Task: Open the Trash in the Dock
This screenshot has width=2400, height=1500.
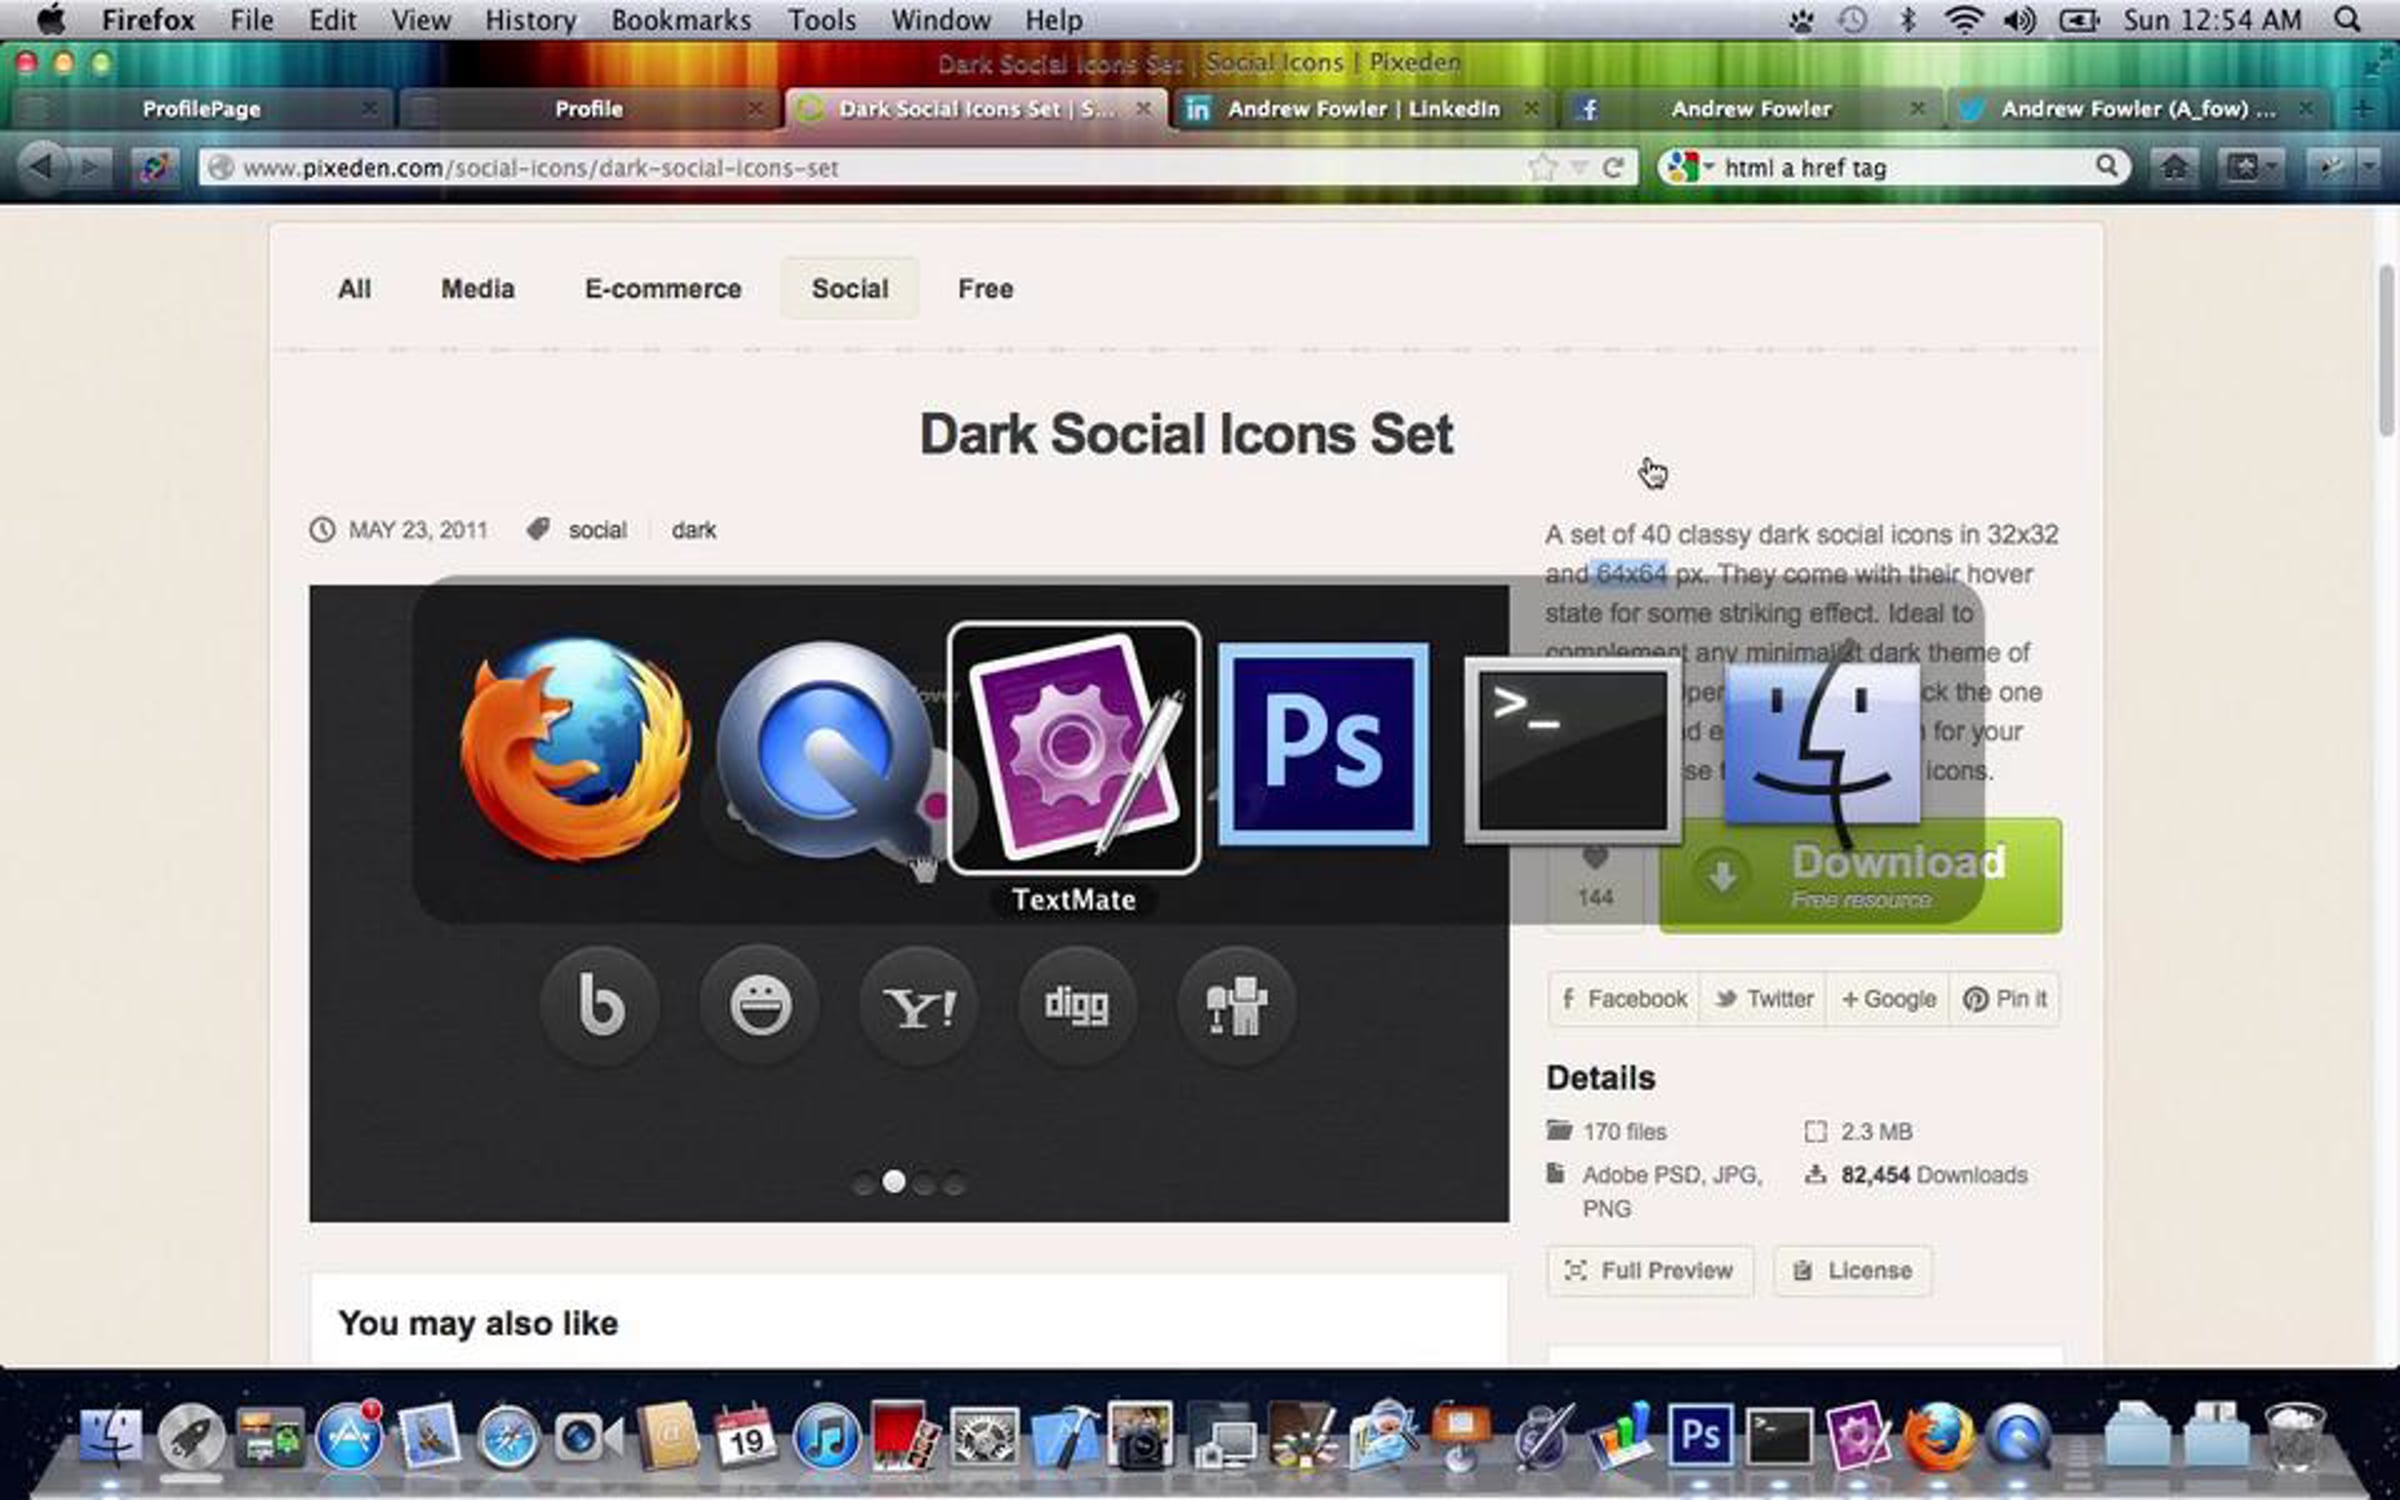Action: click(x=2294, y=1436)
